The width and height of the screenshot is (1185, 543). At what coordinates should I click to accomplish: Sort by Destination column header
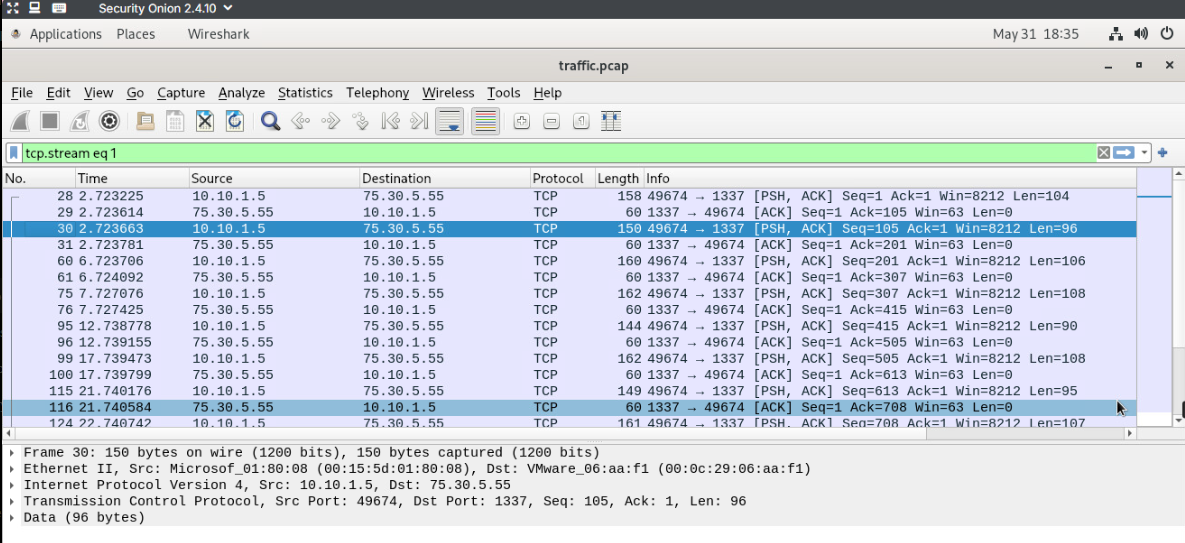point(445,178)
